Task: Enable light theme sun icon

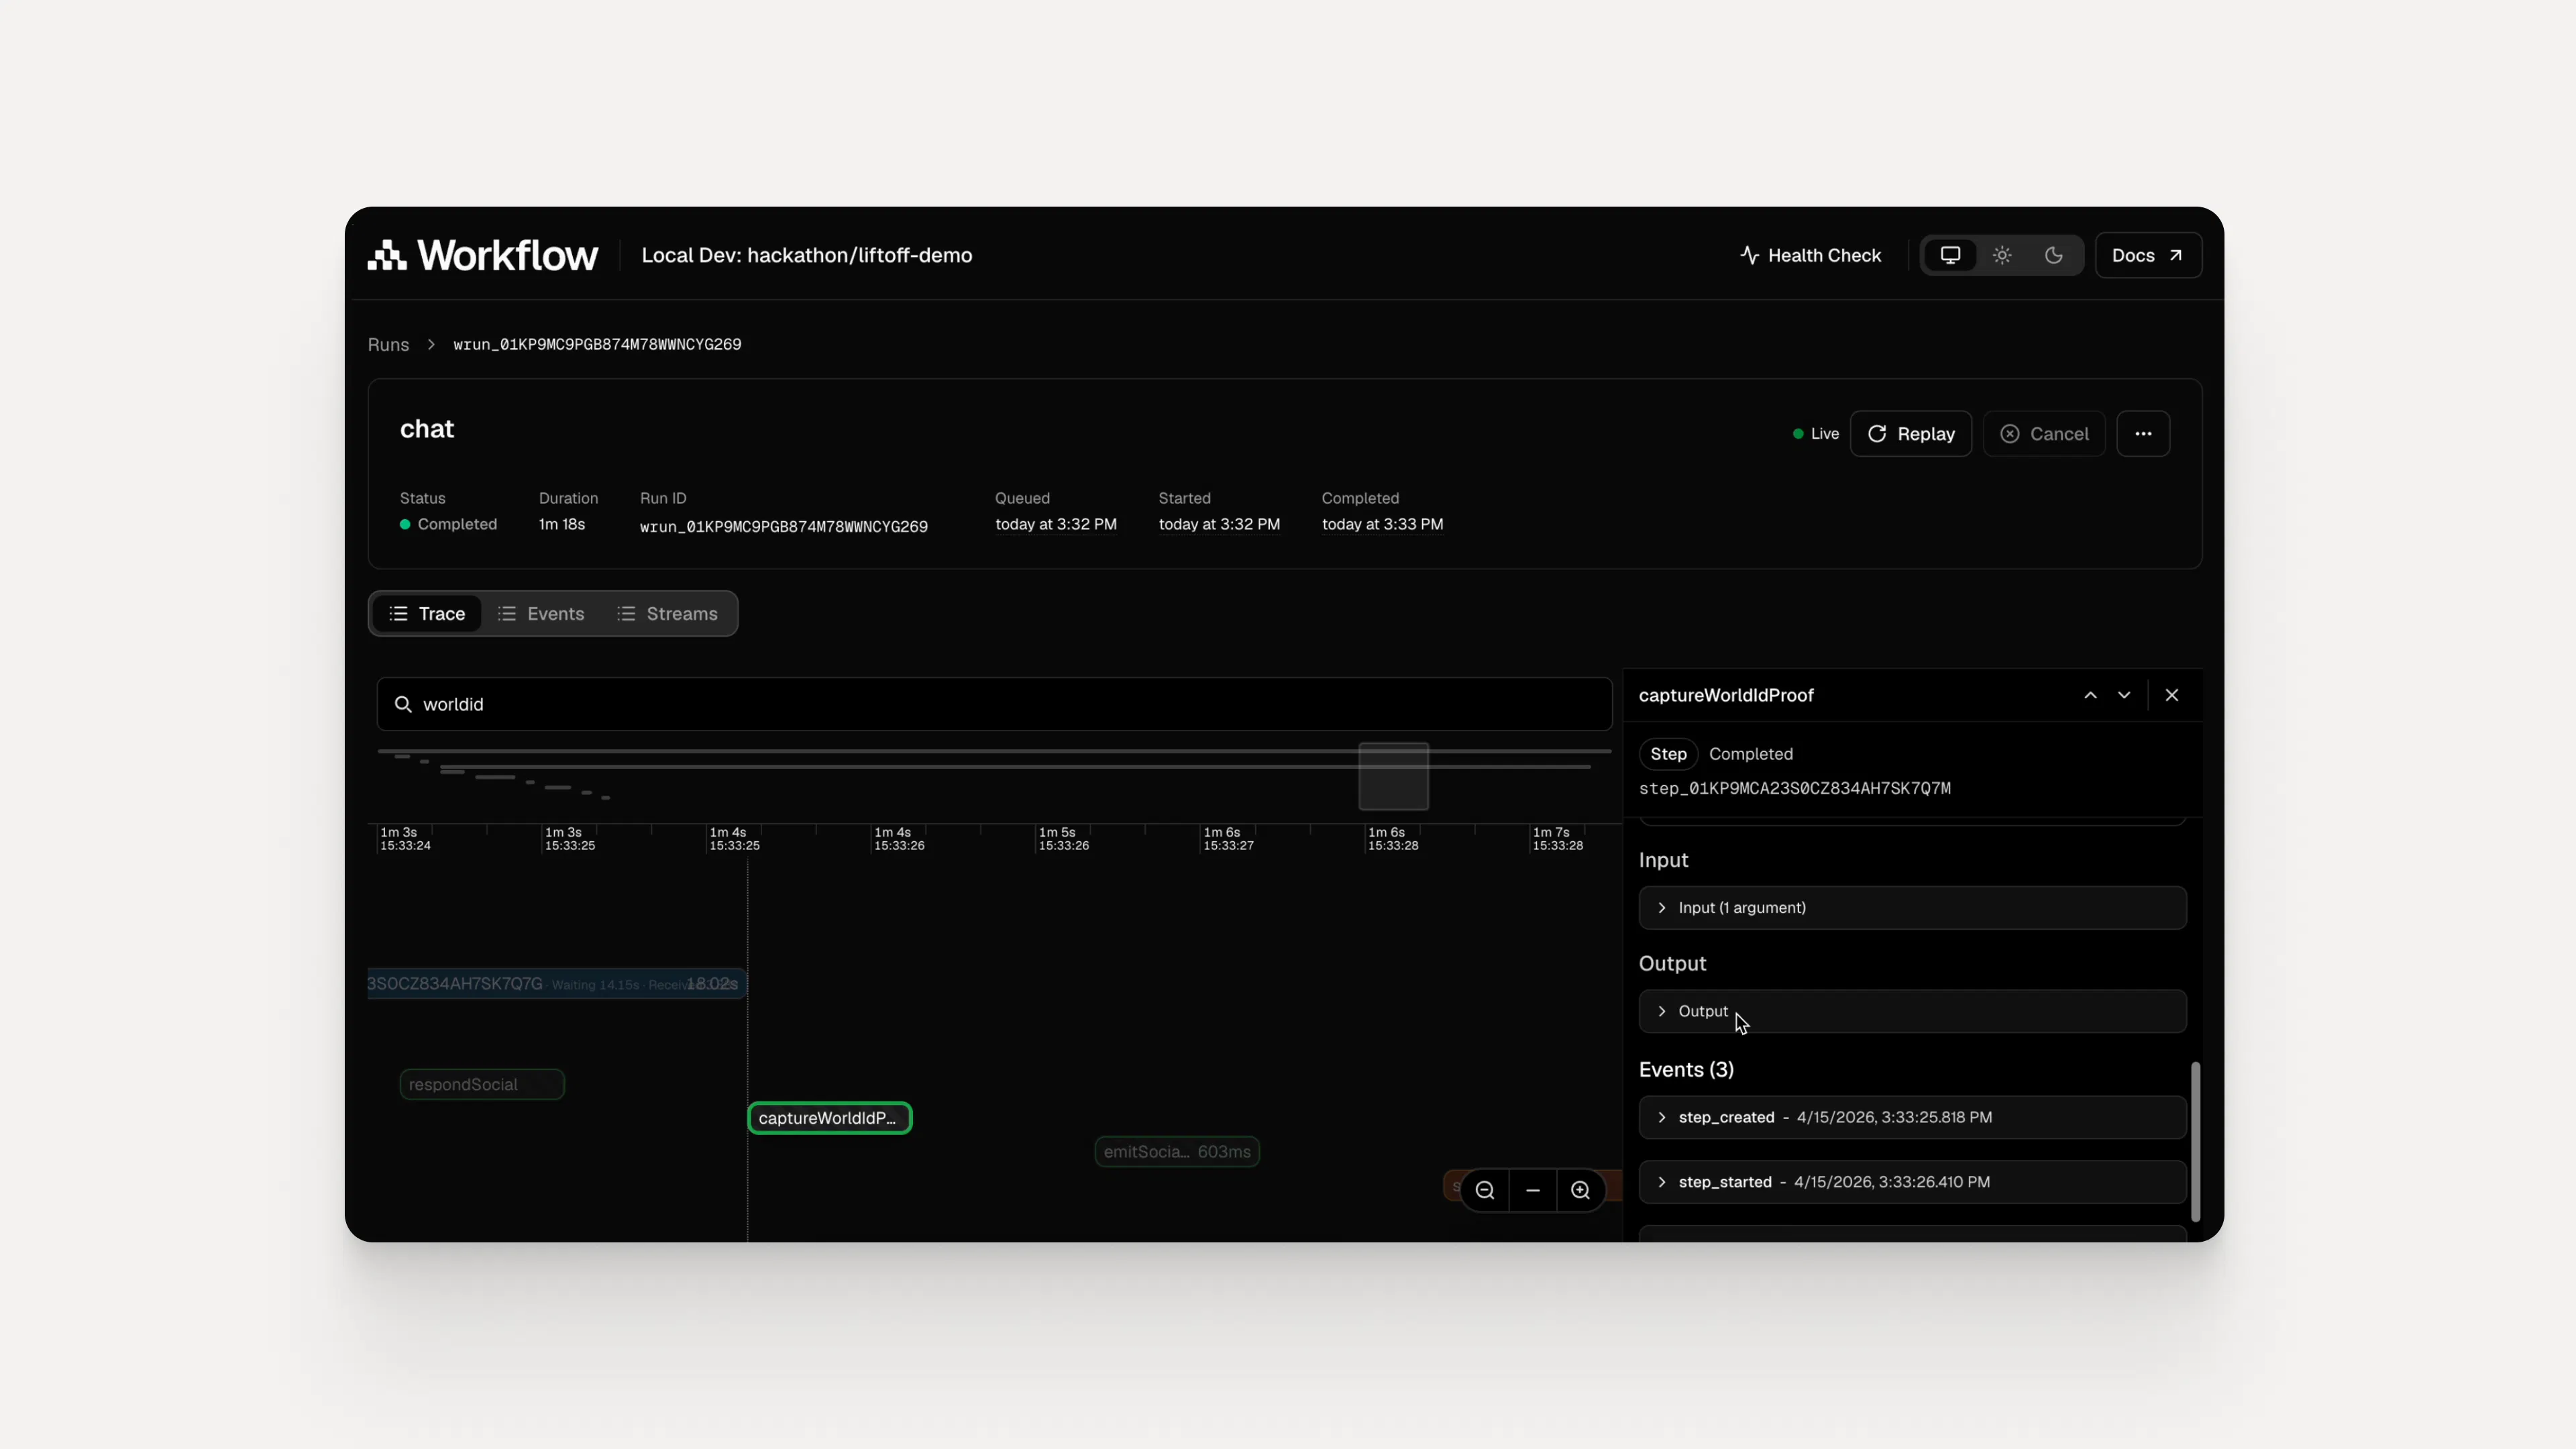Action: pyautogui.click(x=2002, y=255)
